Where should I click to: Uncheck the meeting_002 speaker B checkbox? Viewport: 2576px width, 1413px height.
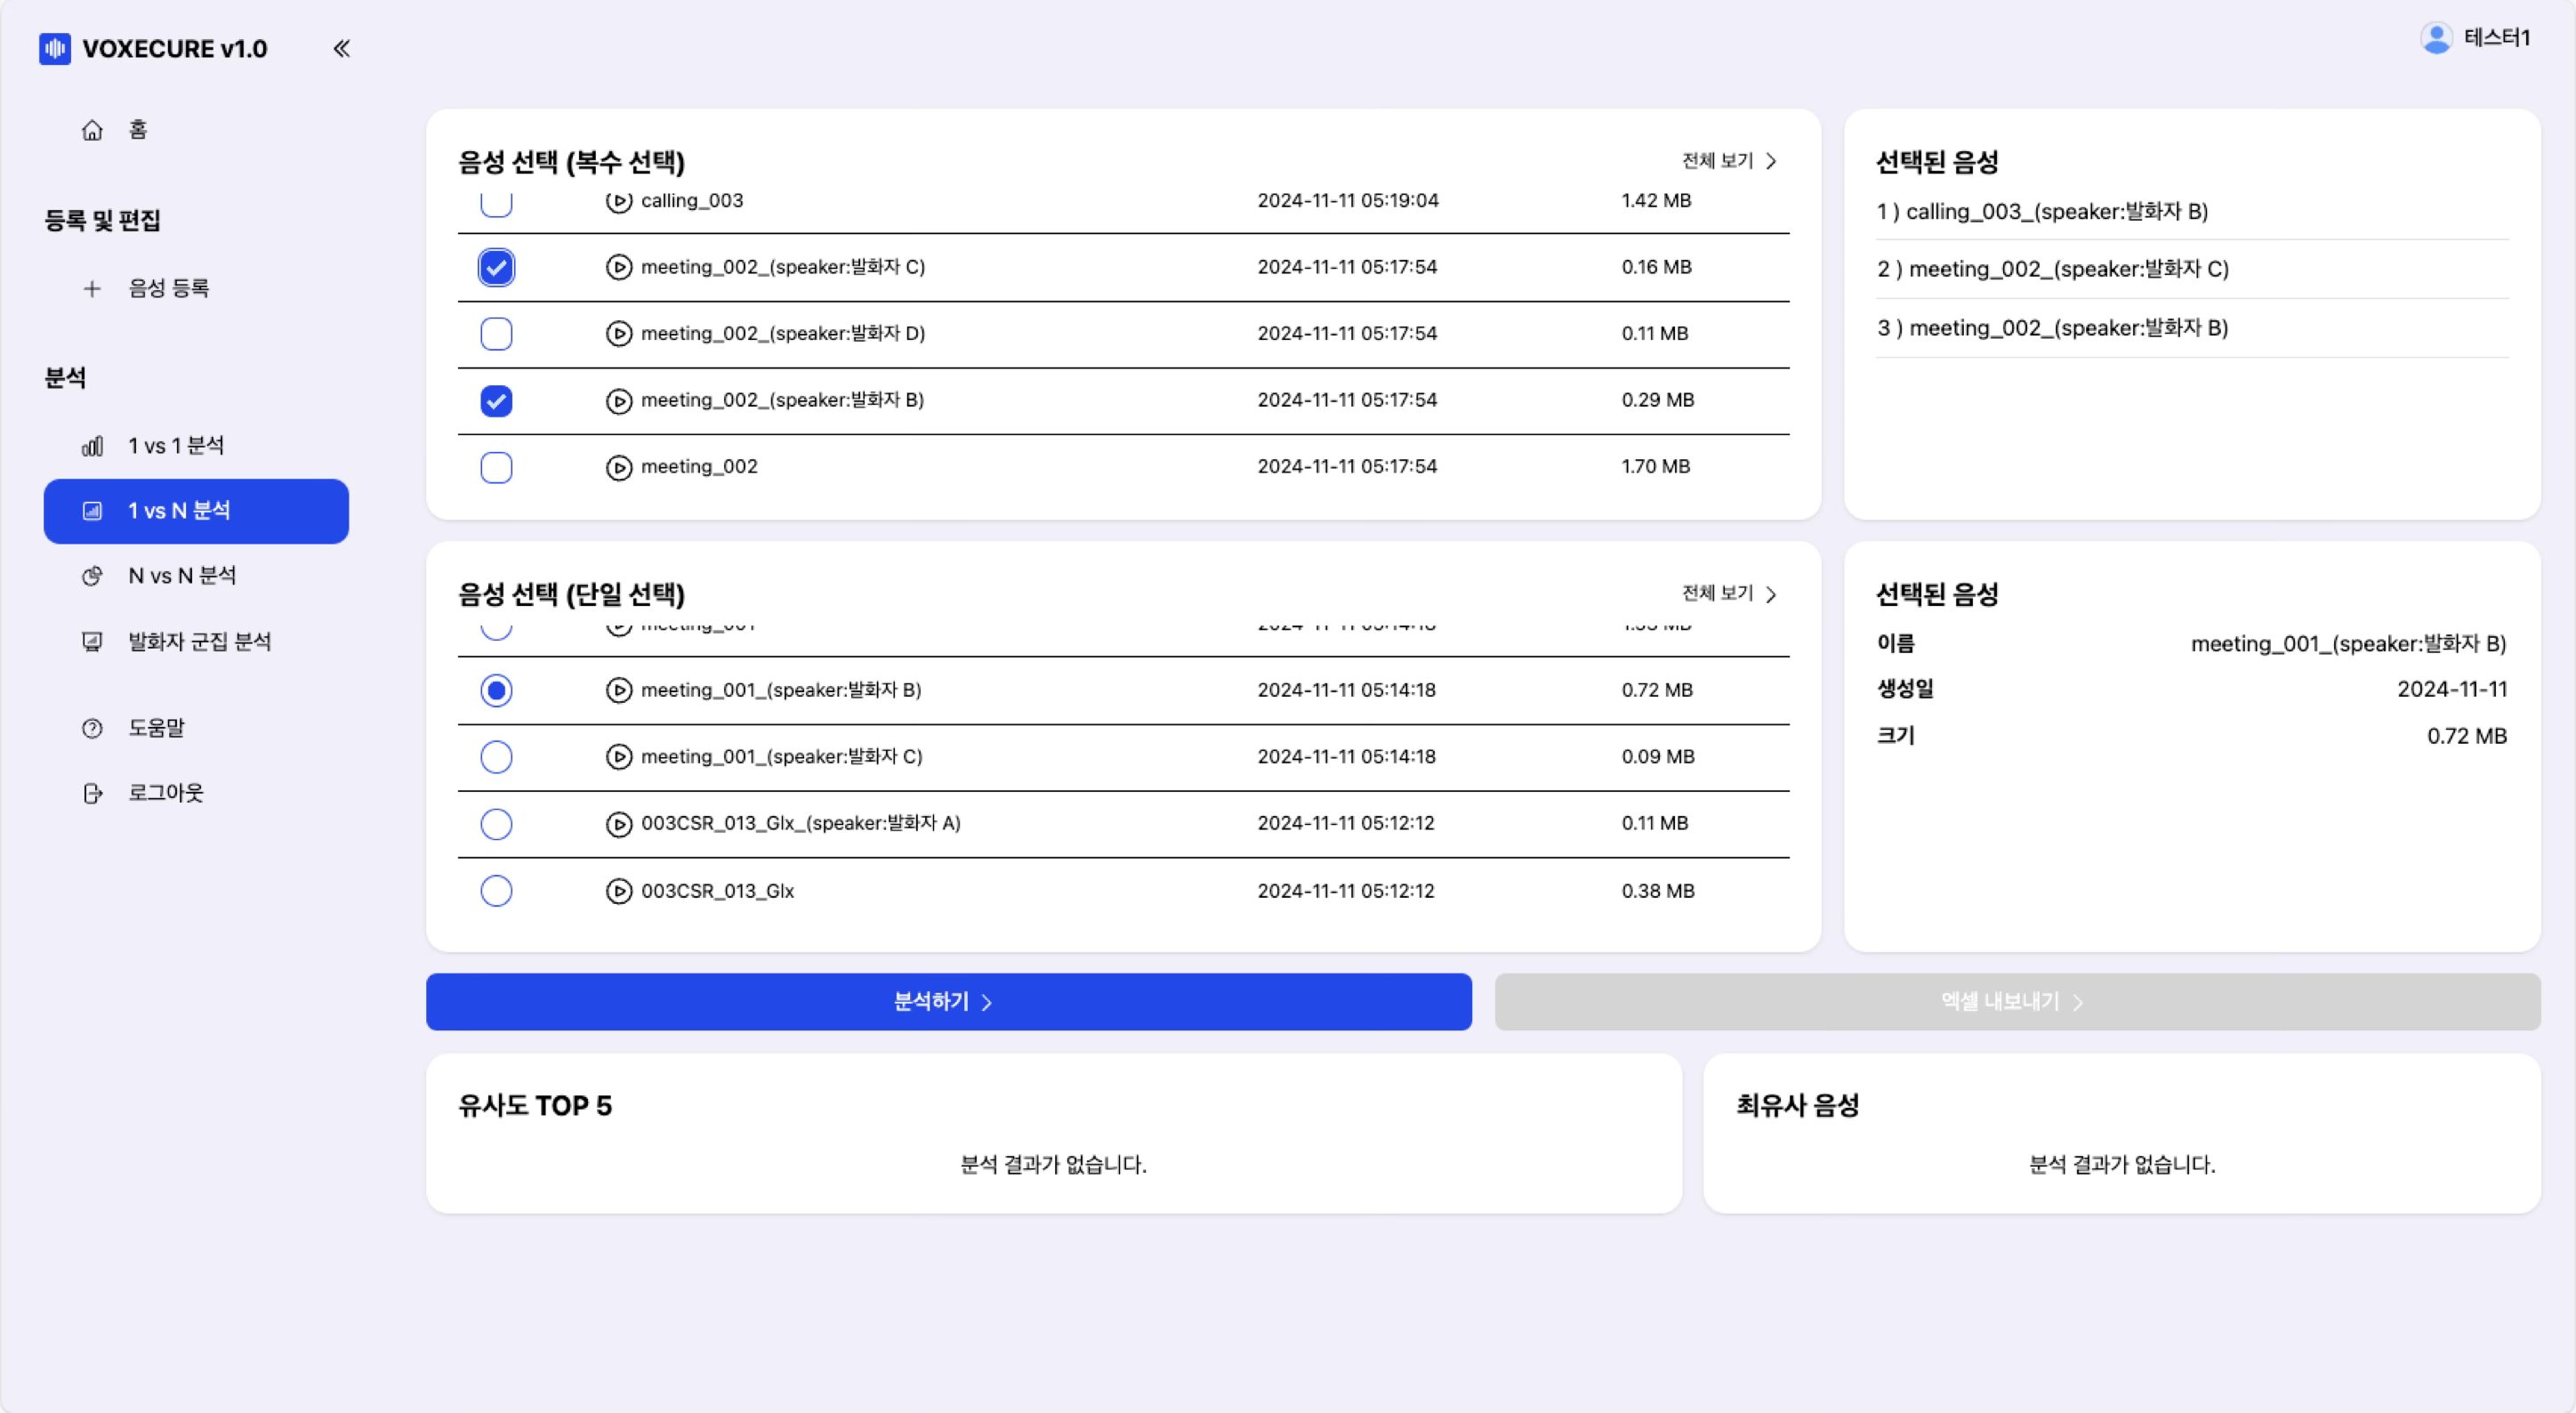coord(496,401)
